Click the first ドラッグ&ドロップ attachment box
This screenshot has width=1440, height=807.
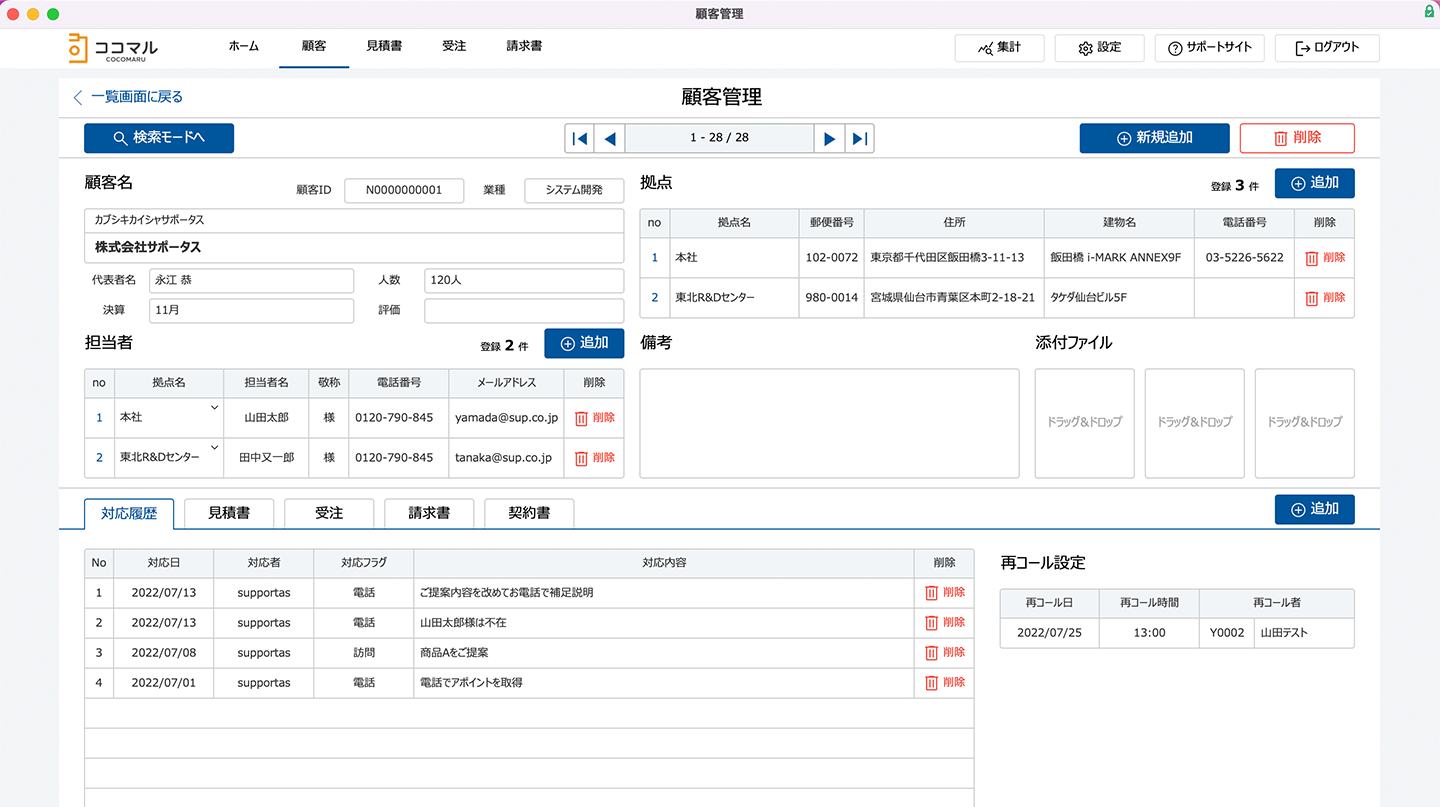click(1084, 423)
